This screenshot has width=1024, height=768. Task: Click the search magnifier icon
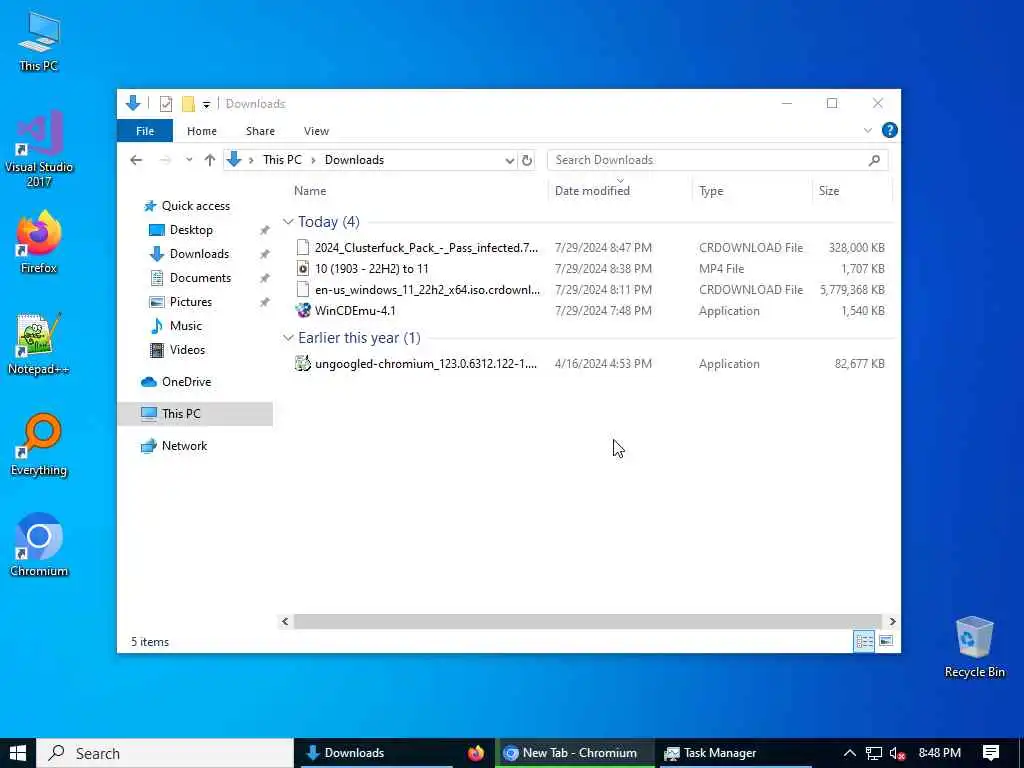tap(874, 160)
